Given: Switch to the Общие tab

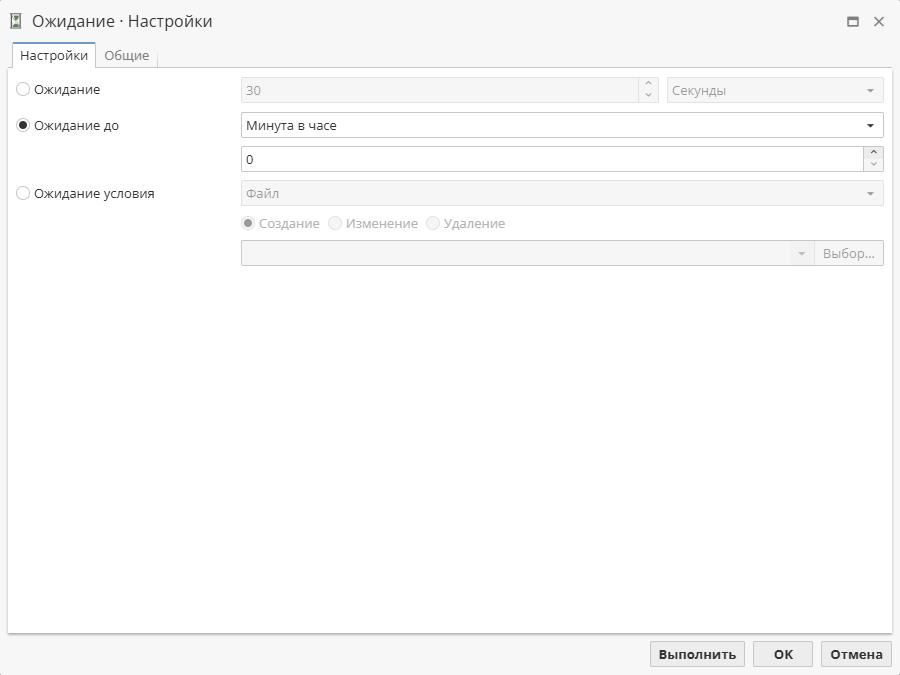Looking at the screenshot, I should [127, 56].
